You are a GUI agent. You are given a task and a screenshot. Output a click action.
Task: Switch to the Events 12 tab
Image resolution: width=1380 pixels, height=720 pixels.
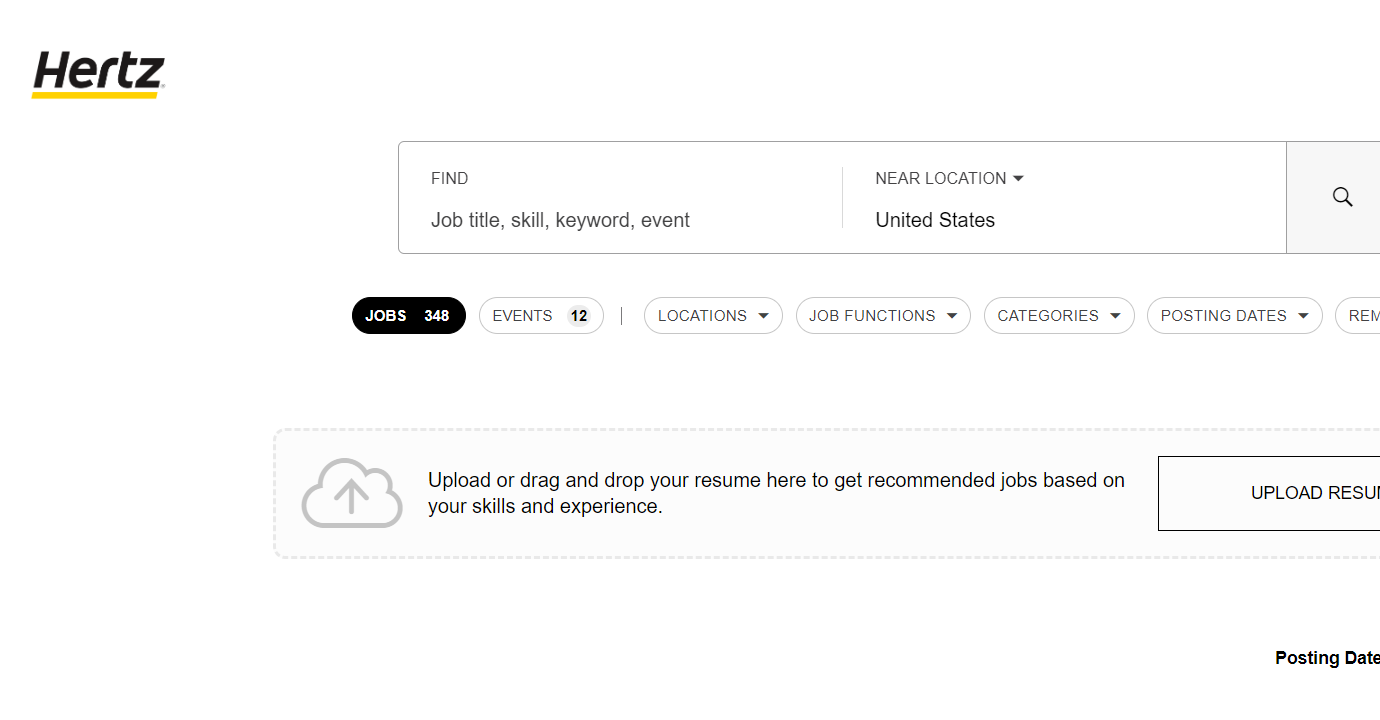pos(541,316)
